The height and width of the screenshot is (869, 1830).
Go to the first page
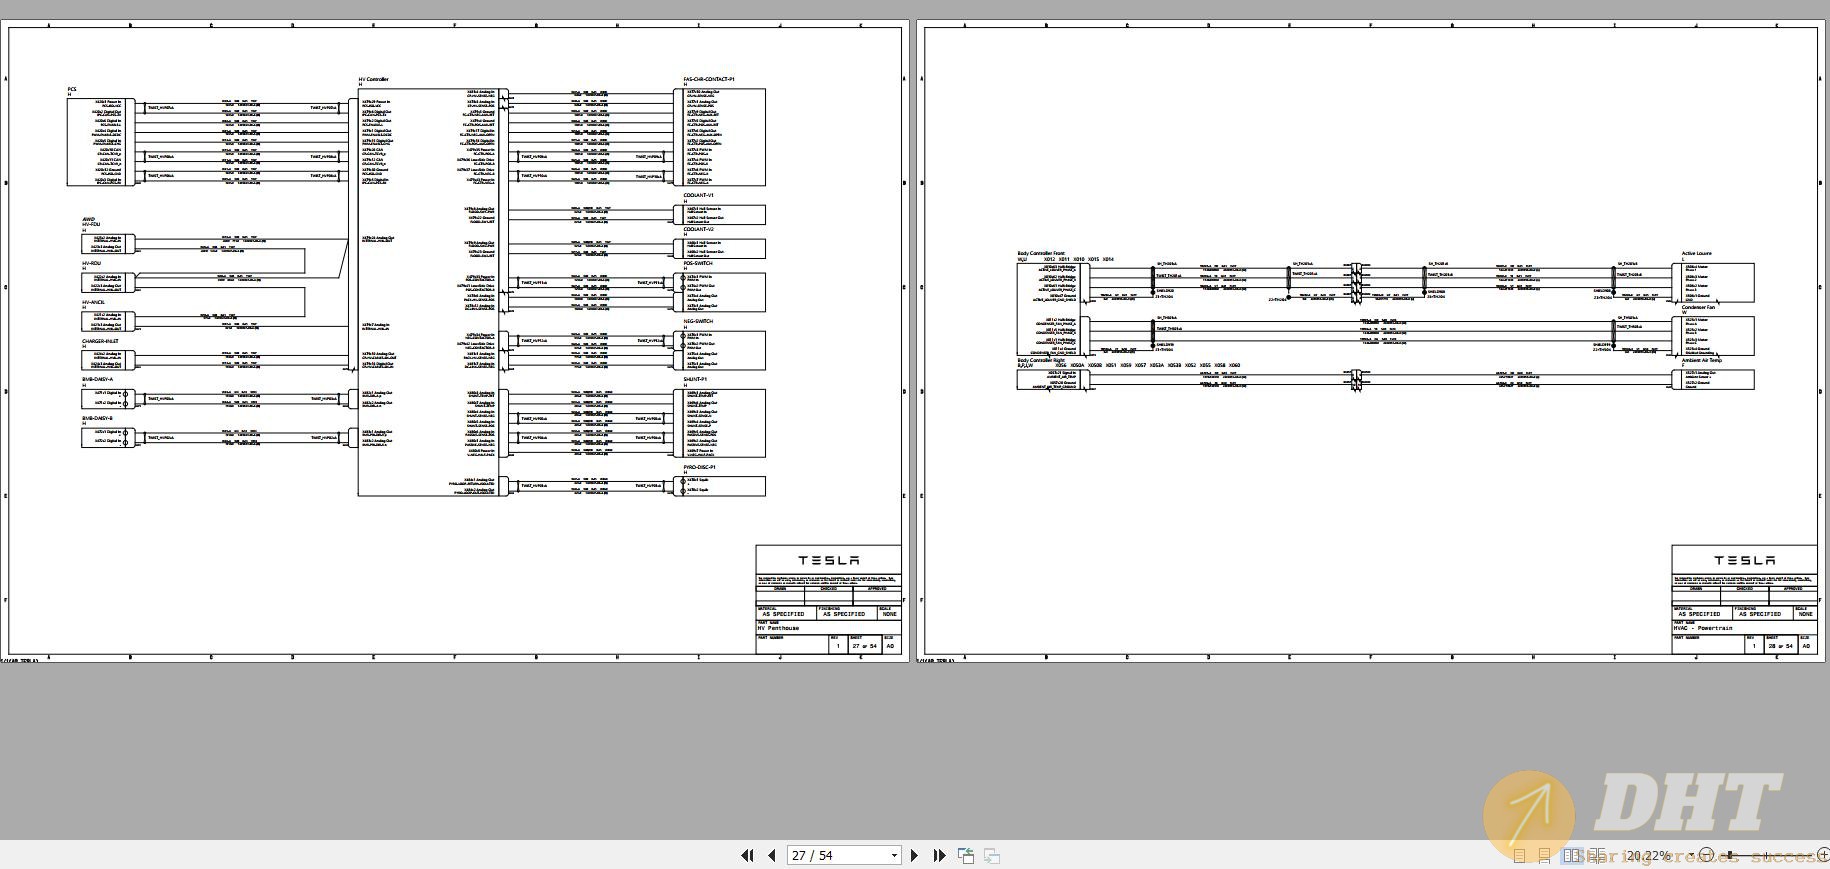pyautogui.click(x=746, y=855)
